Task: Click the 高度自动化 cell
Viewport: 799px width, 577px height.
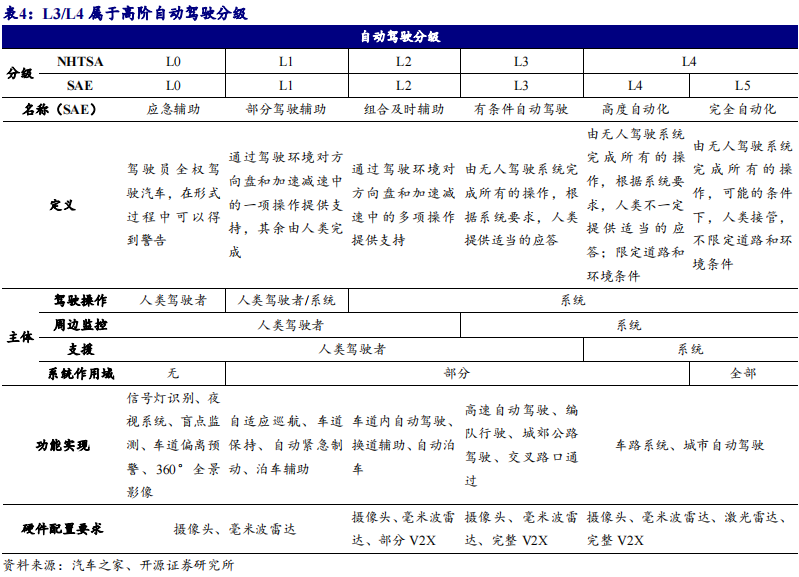Action: coord(635,109)
